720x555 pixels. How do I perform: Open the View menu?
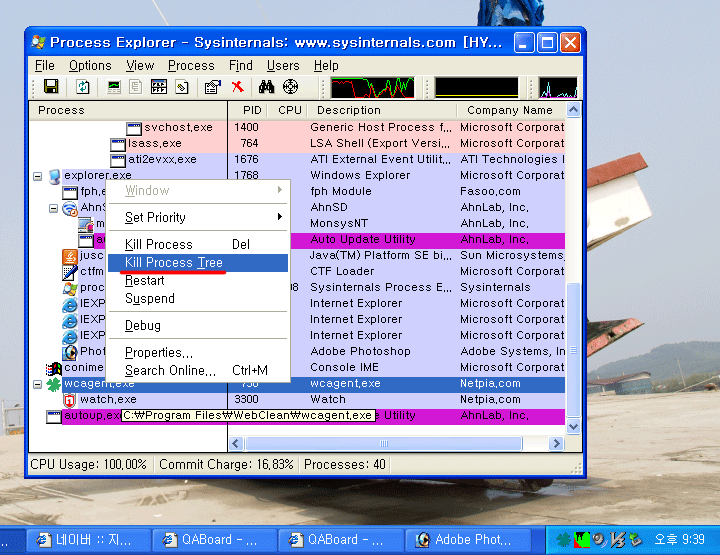point(140,66)
